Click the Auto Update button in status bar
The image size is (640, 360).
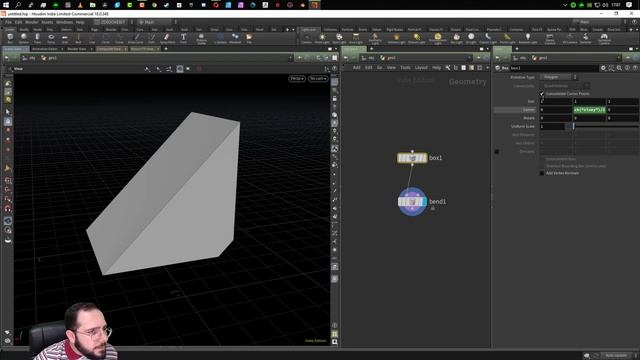click(616, 356)
